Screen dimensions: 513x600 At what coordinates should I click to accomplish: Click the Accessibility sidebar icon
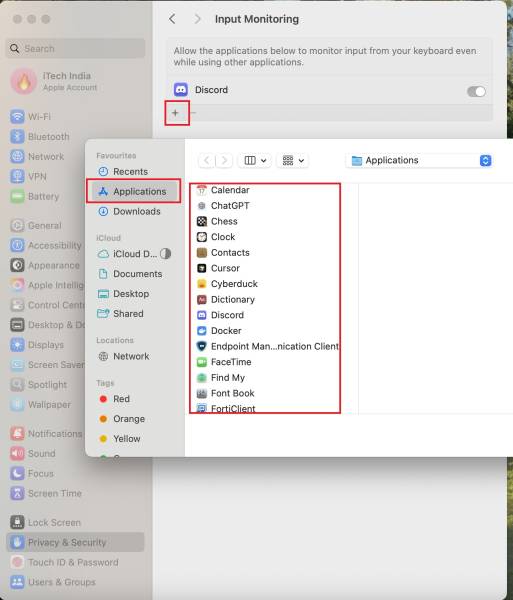coord(17,245)
